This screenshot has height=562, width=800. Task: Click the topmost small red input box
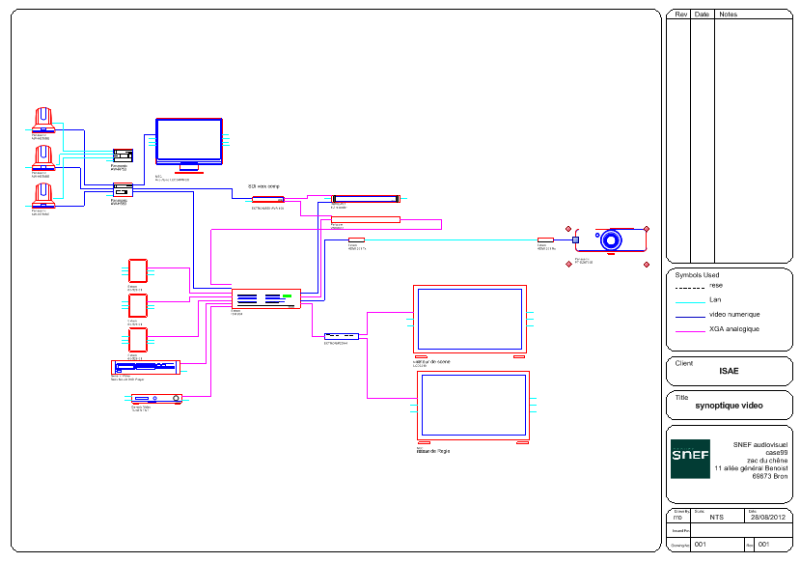(x=138, y=271)
